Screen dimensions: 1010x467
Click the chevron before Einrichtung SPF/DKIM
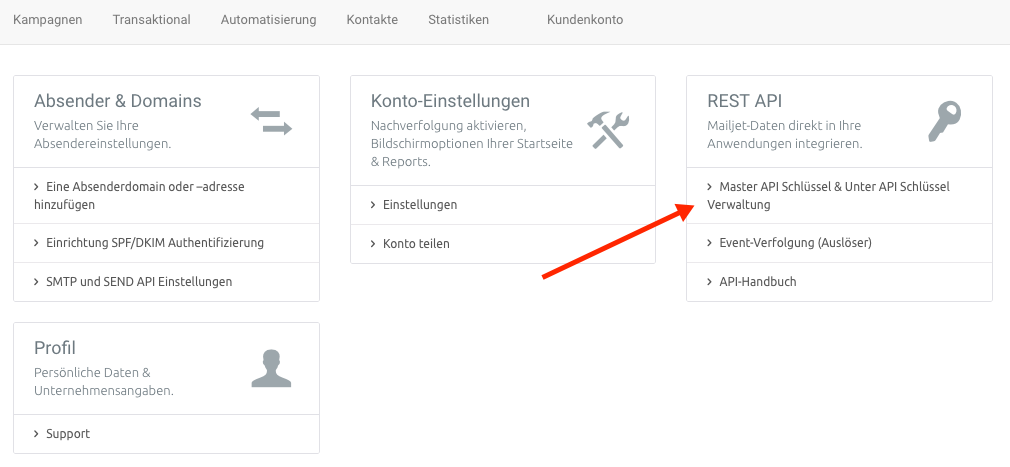click(x=37, y=243)
